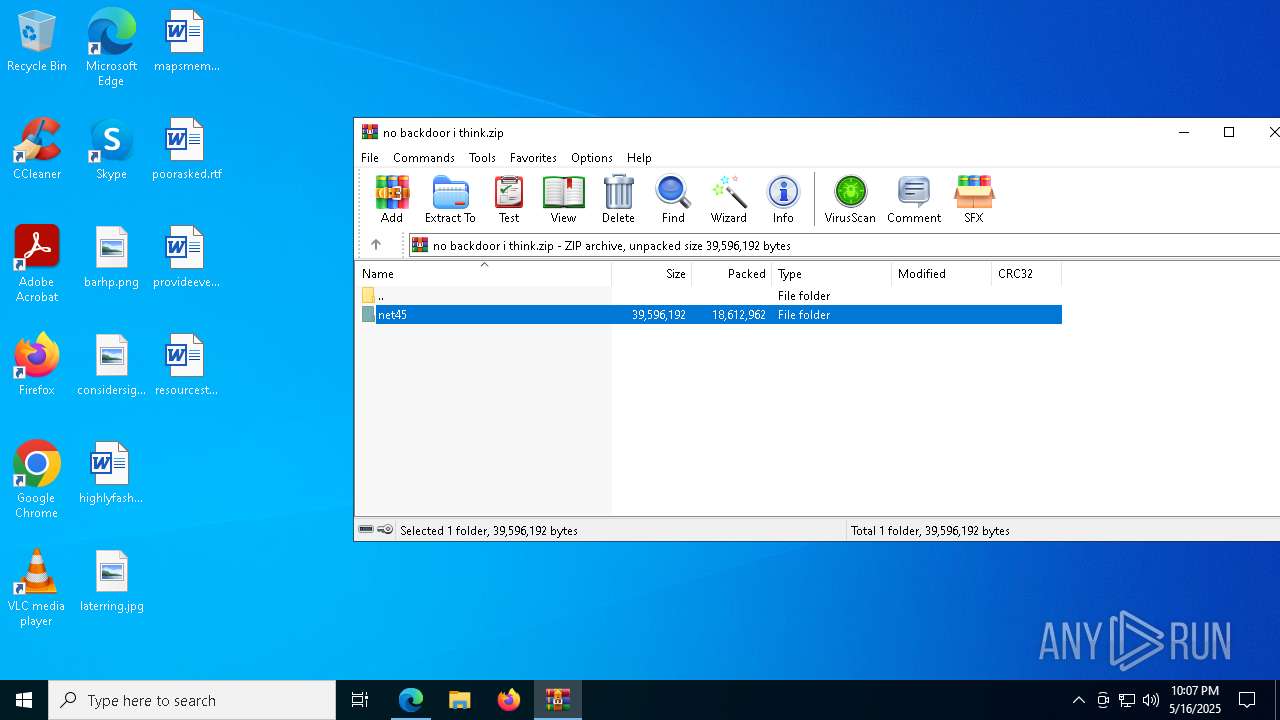
Task: Click the Delete trash icon
Action: [x=618, y=199]
